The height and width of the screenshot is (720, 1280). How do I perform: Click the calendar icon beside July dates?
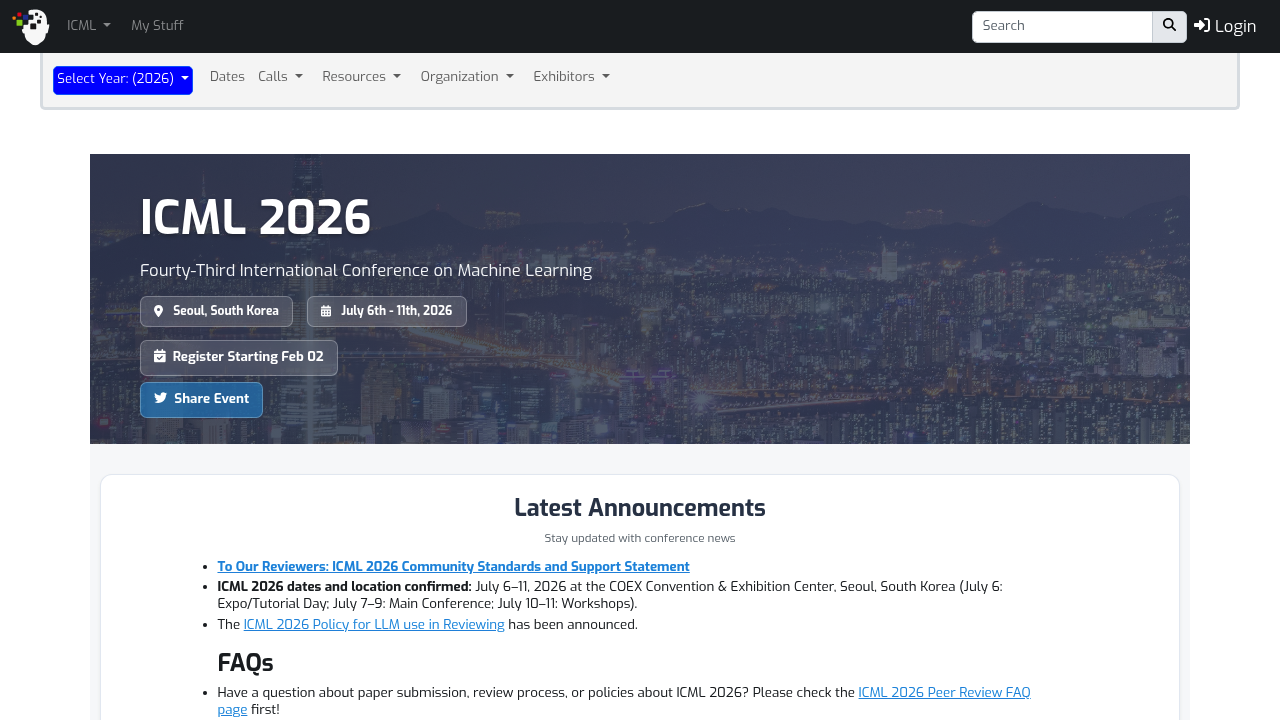coord(326,311)
